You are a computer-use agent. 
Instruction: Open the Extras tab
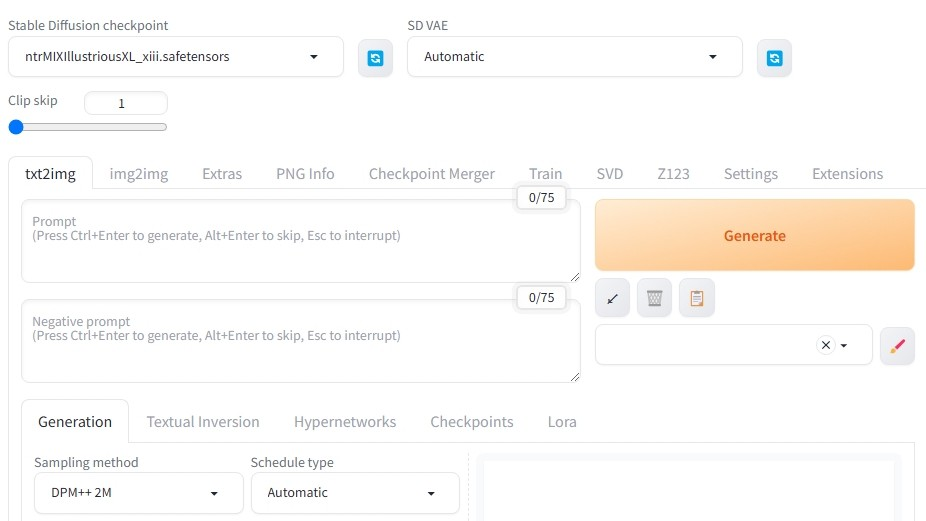[222, 174]
